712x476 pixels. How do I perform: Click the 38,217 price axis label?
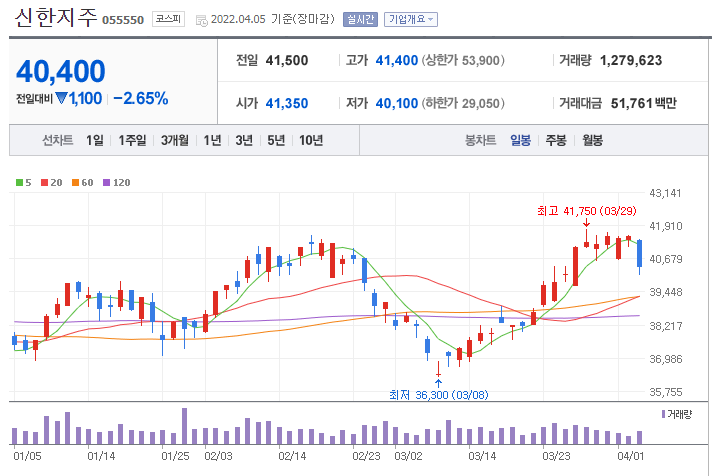(x=666, y=326)
